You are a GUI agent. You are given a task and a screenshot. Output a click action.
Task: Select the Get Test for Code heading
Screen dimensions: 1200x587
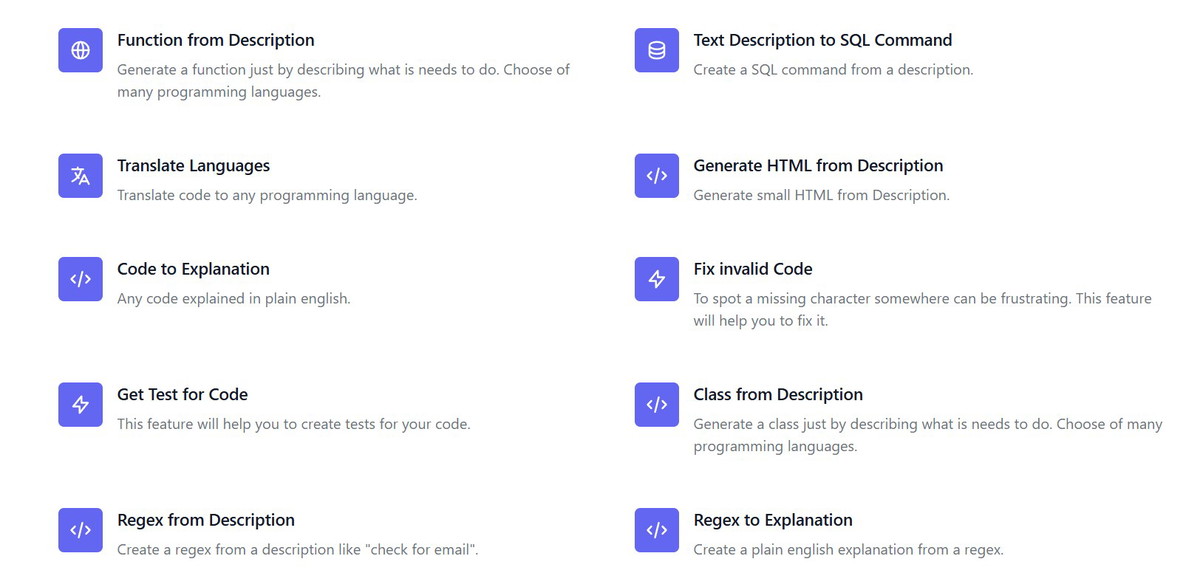click(x=182, y=394)
